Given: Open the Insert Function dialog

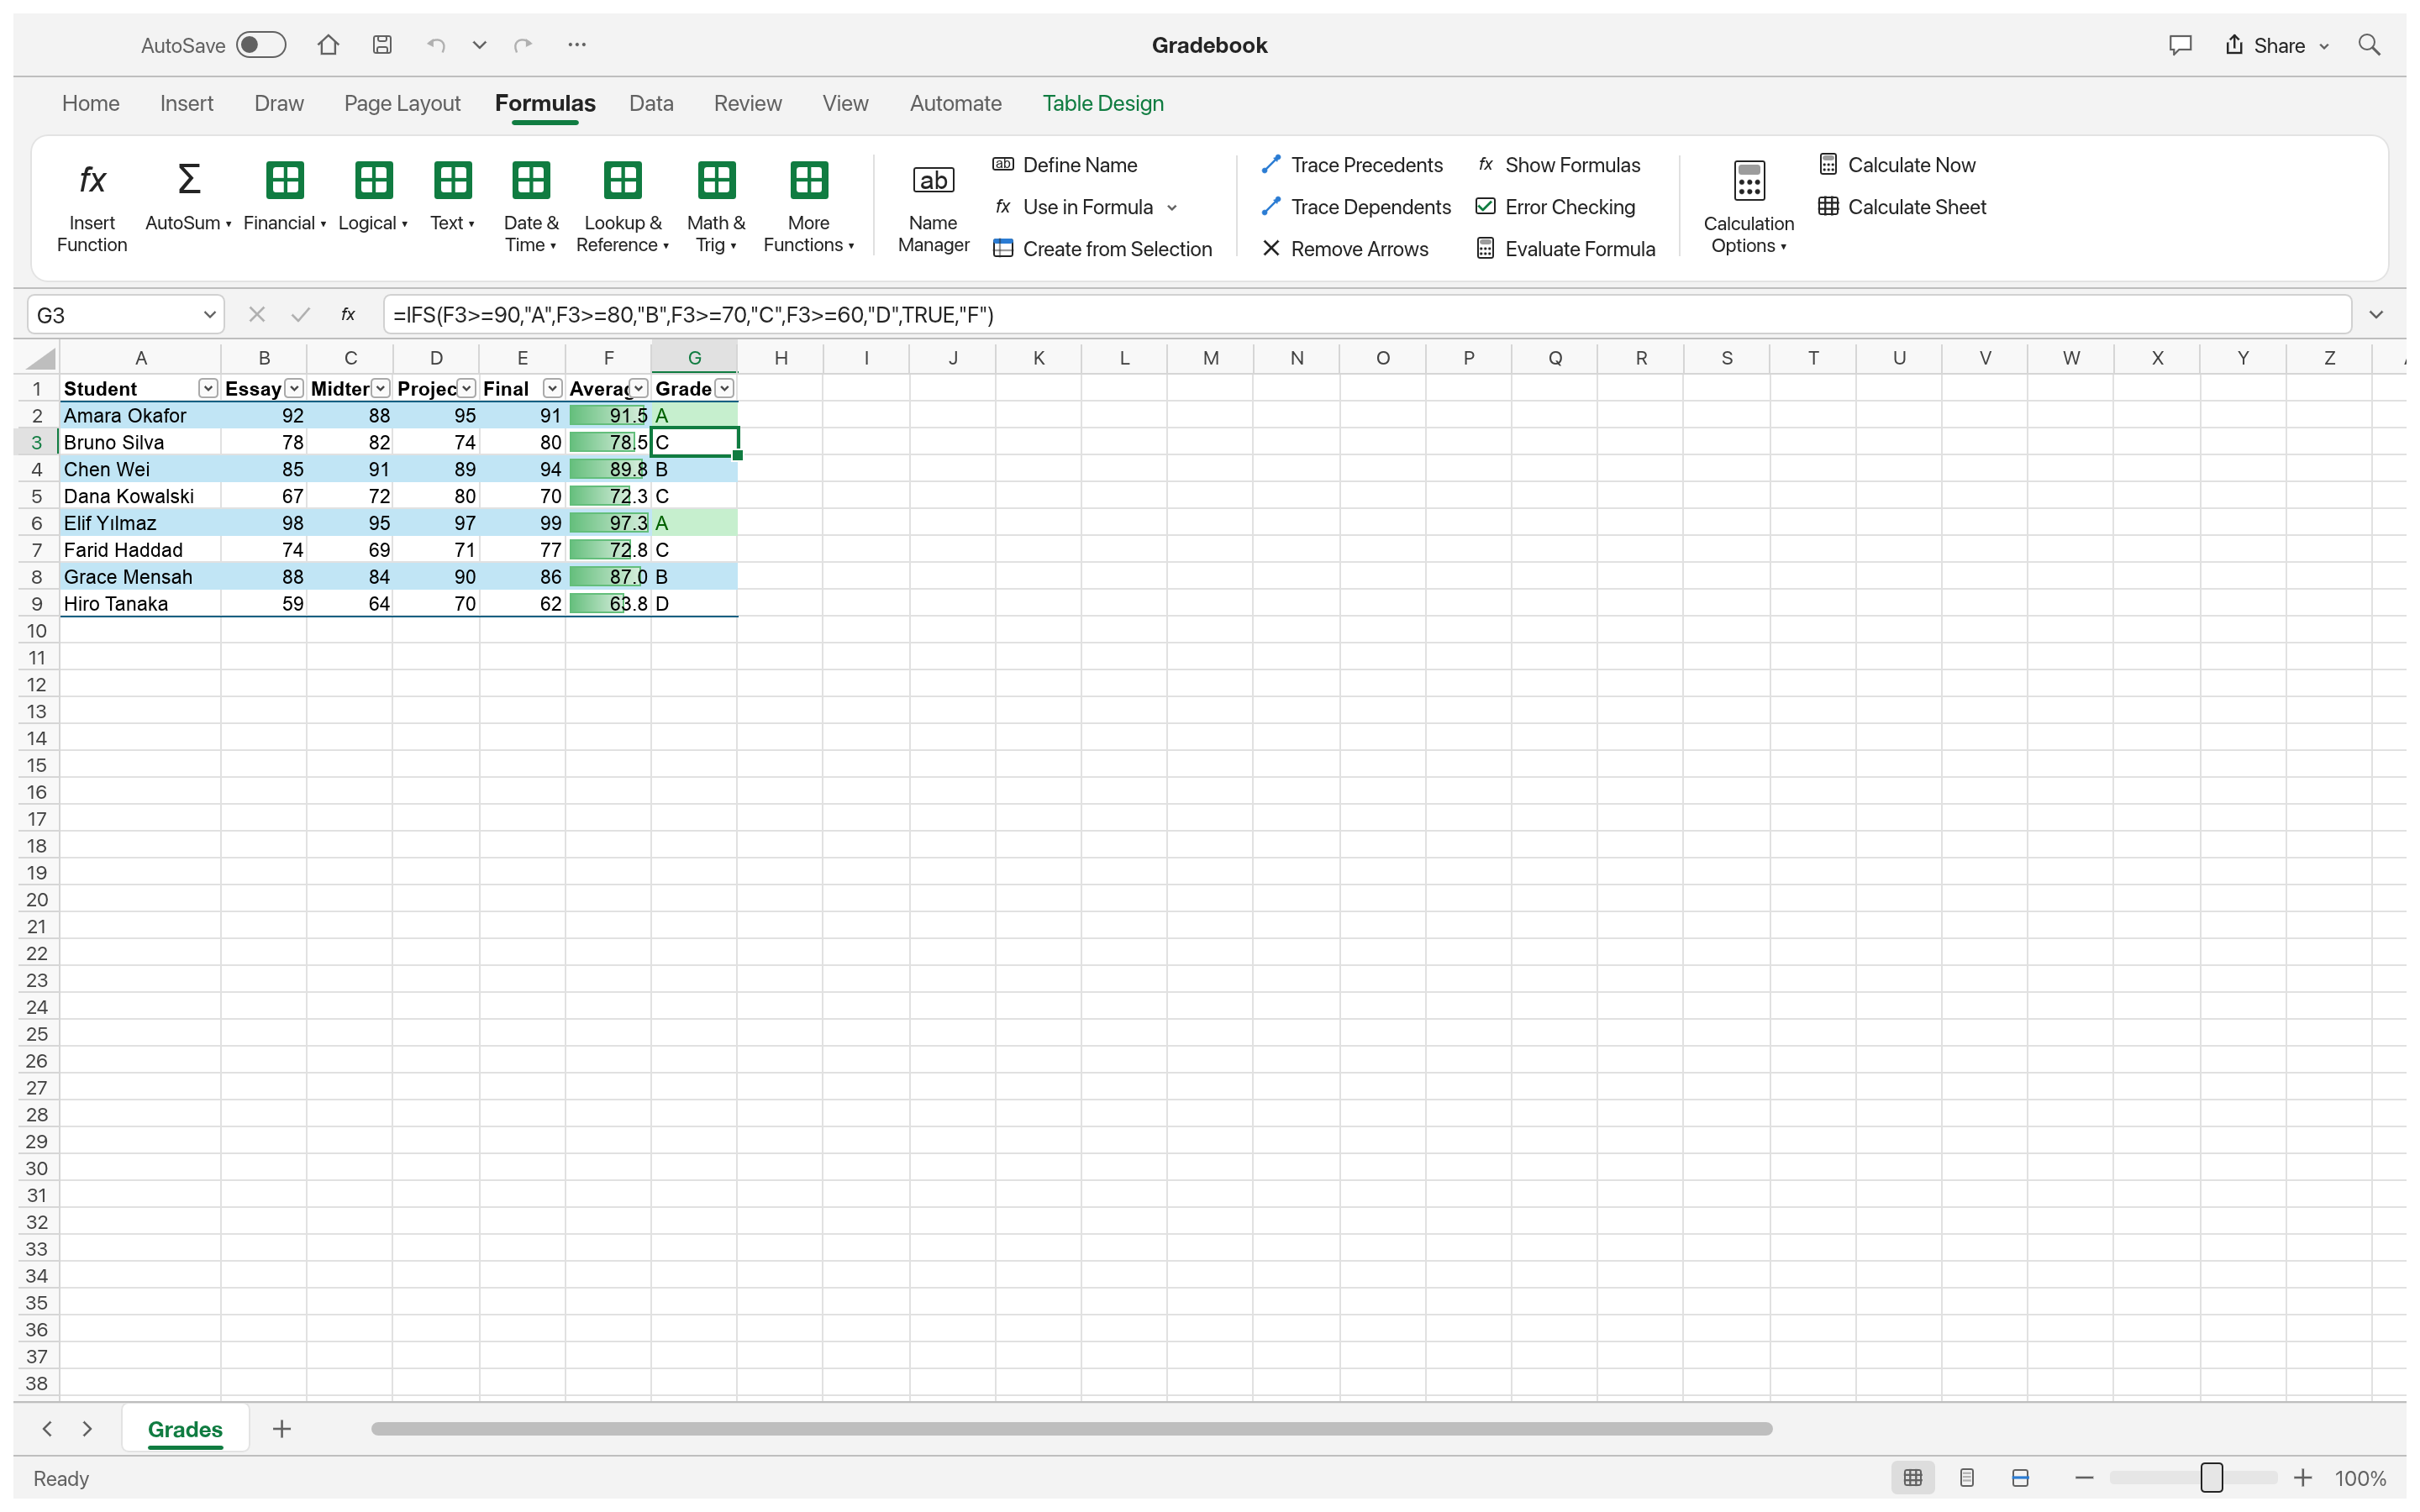Looking at the screenshot, I should [92, 206].
